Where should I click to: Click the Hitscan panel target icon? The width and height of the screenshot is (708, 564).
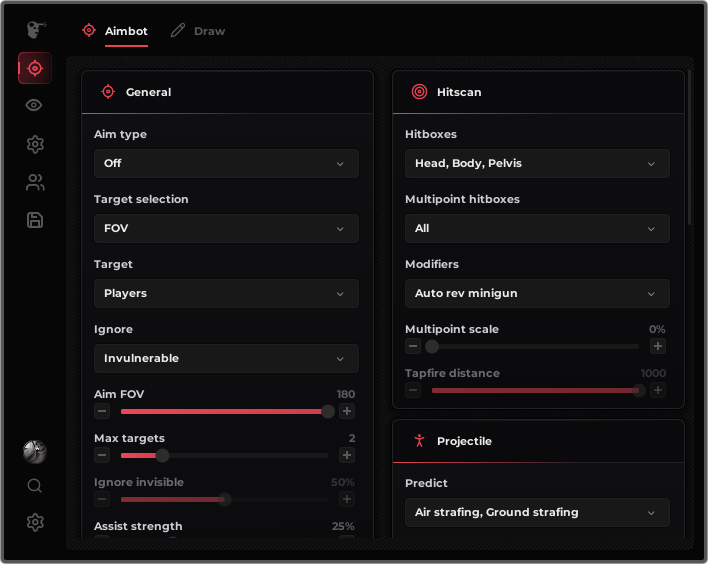[419, 92]
